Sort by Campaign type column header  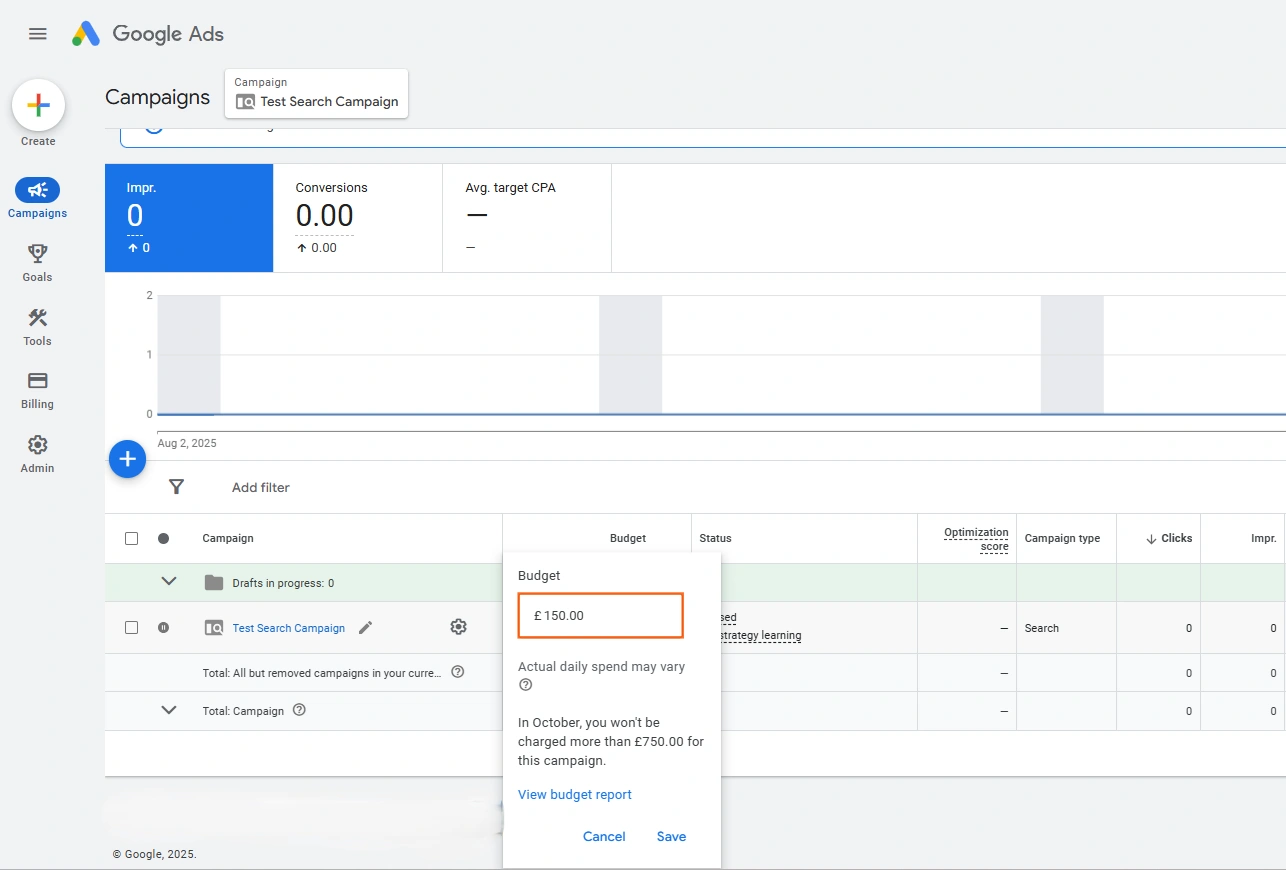(x=1062, y=538)
